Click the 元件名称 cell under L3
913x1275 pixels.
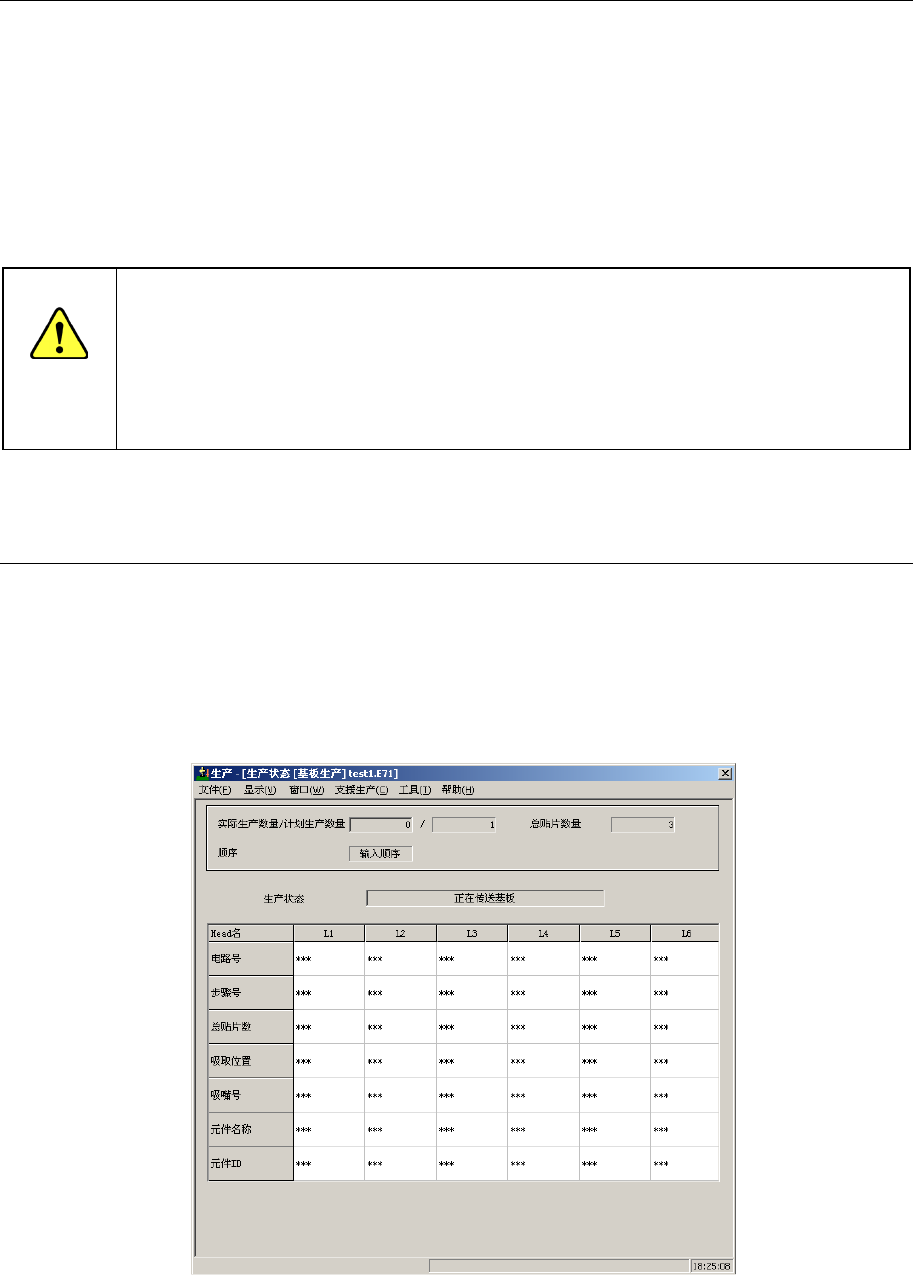point(472,1129)
